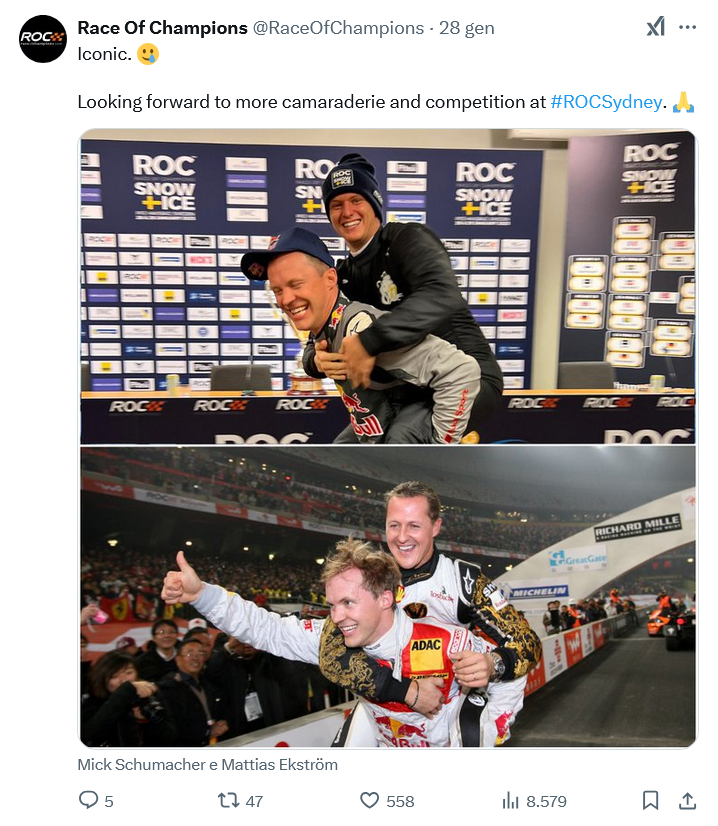Click the share upload icon
718x826 pixels.
(x=687, y=801)
